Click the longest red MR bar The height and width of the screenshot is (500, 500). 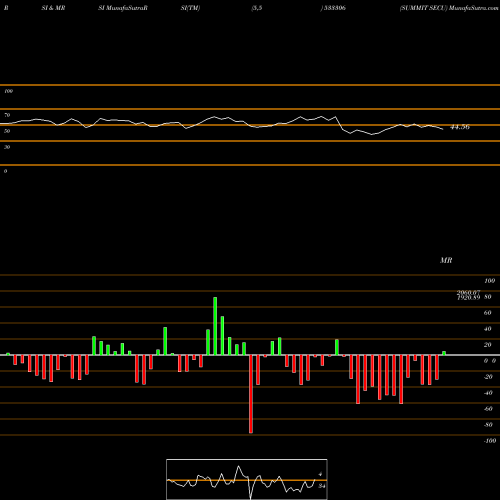click(x=251, y=394)
